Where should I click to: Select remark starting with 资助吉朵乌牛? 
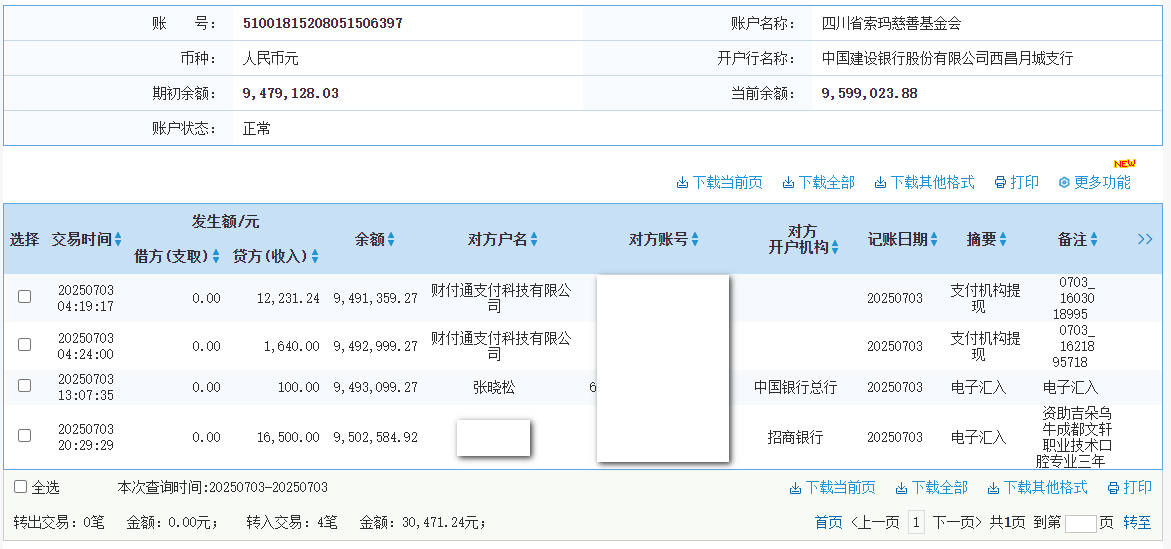pos(1073,438)
